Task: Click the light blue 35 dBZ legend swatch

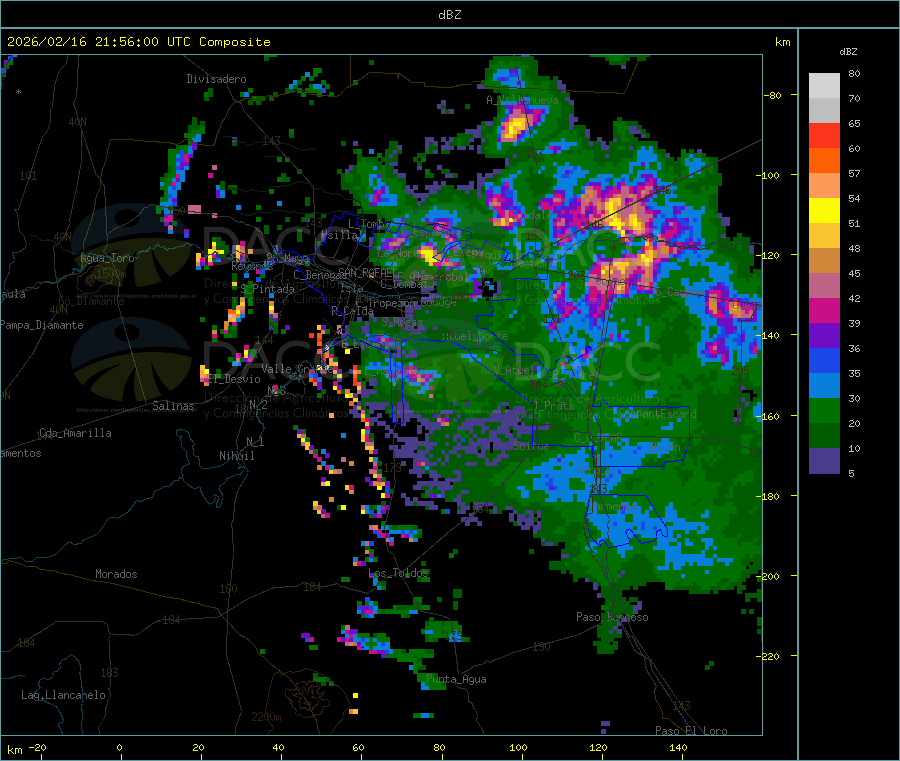Action: tap(824, 386)
